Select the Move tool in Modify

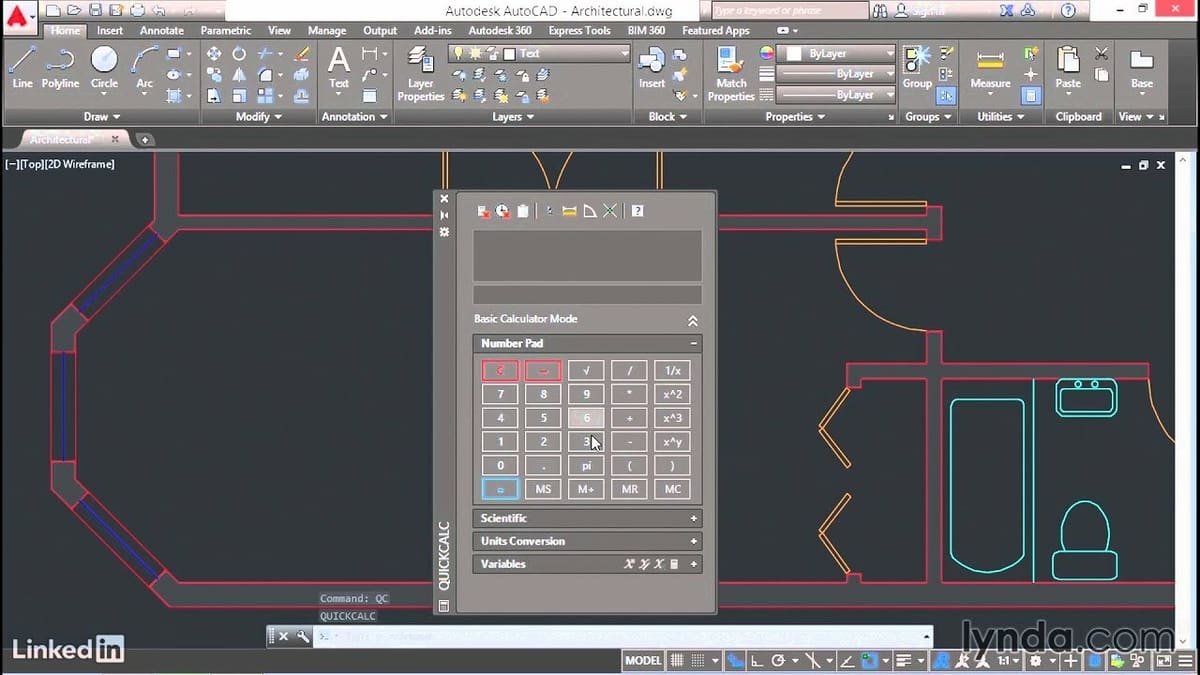pos(214,53)
